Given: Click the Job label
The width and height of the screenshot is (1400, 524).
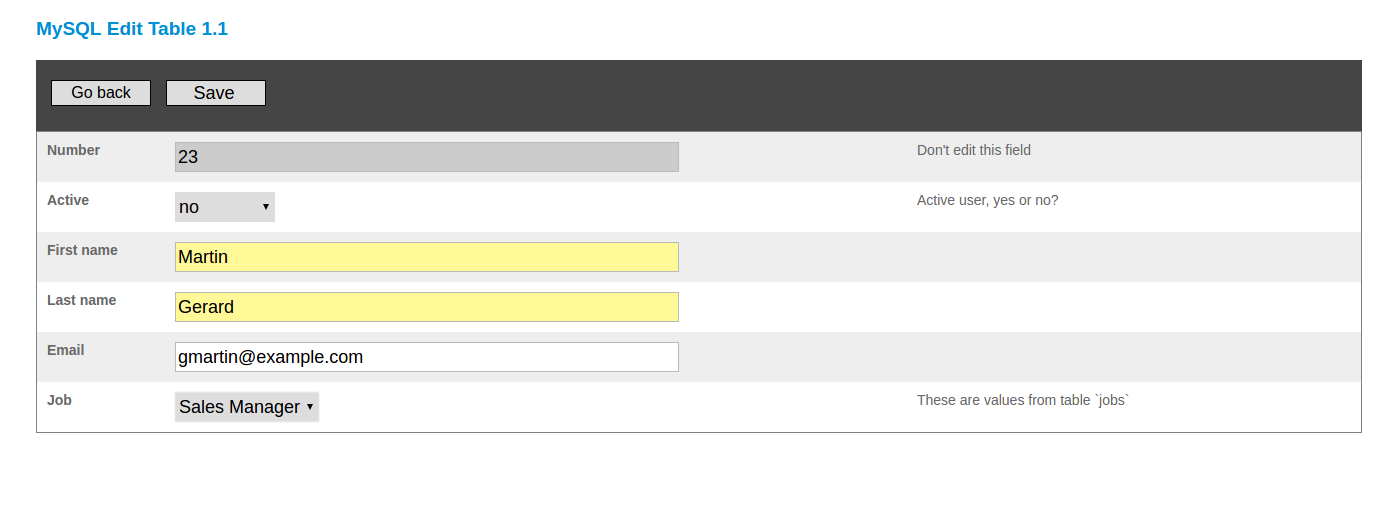Looking at the screenshot, I should (x=59, y=400).
